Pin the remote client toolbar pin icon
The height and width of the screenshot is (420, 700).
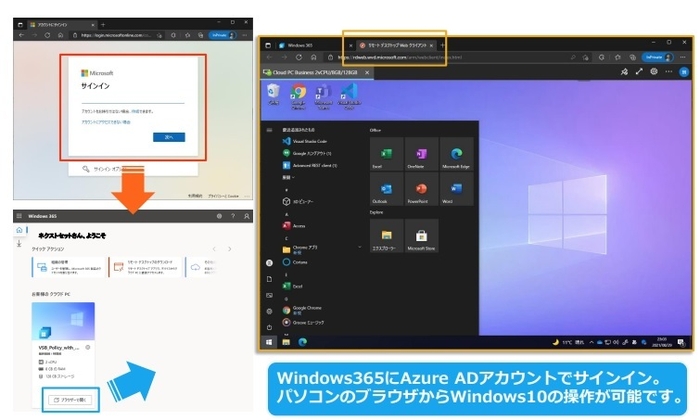(624, 71)
